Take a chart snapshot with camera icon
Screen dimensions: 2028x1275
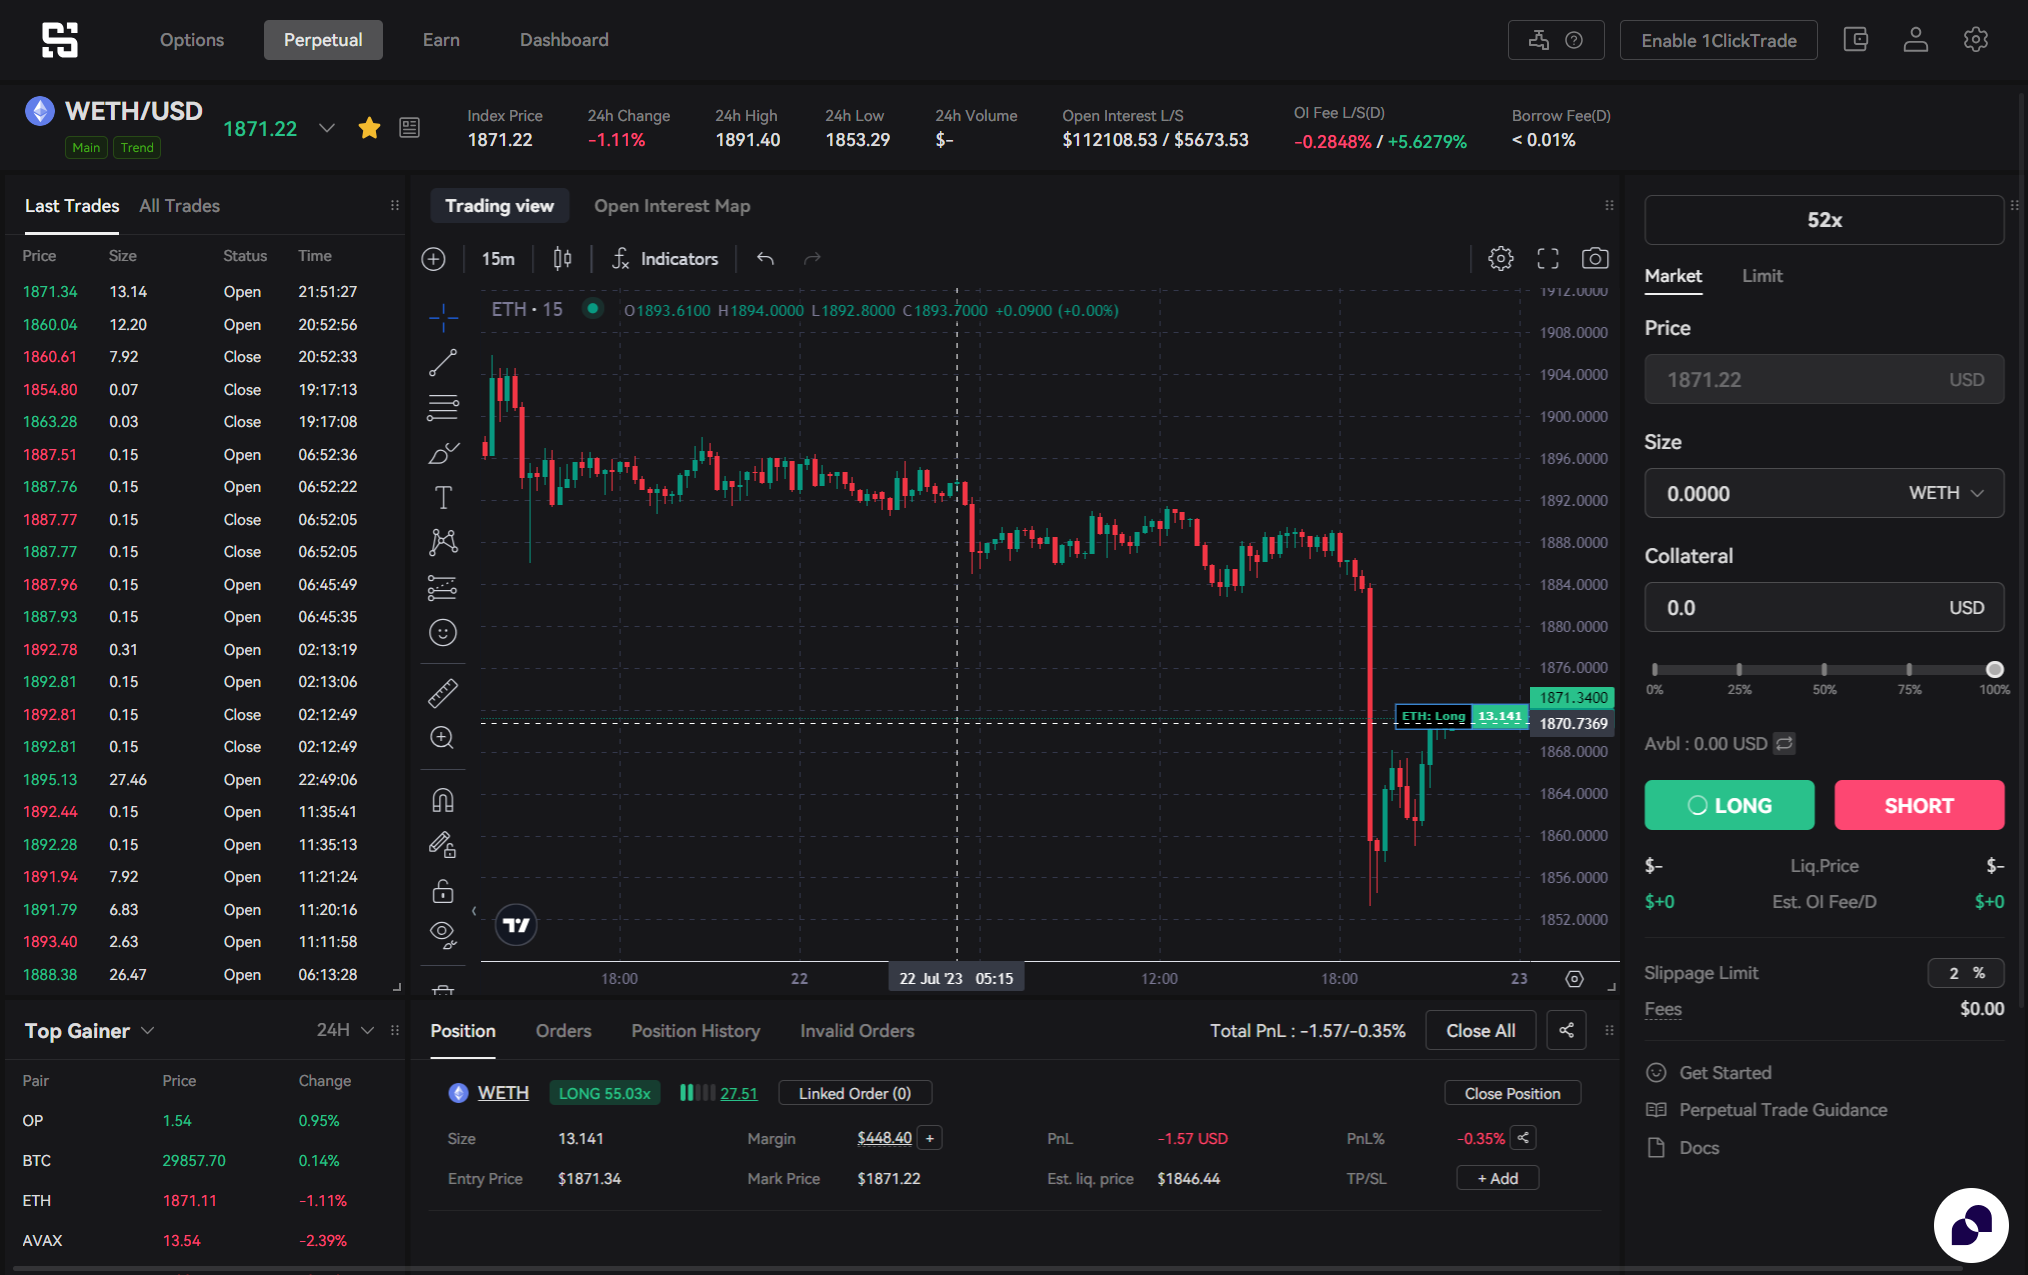1595,259
